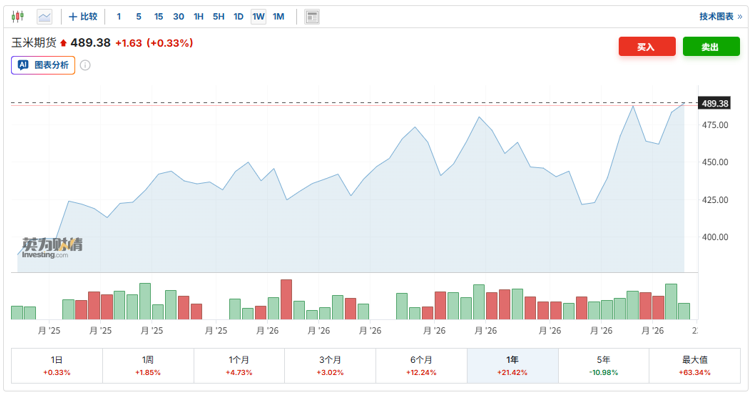Switch to candlestick chart type
Image resolution: width=753 pixels, height=396 pixels.
[x=18, y=17]
